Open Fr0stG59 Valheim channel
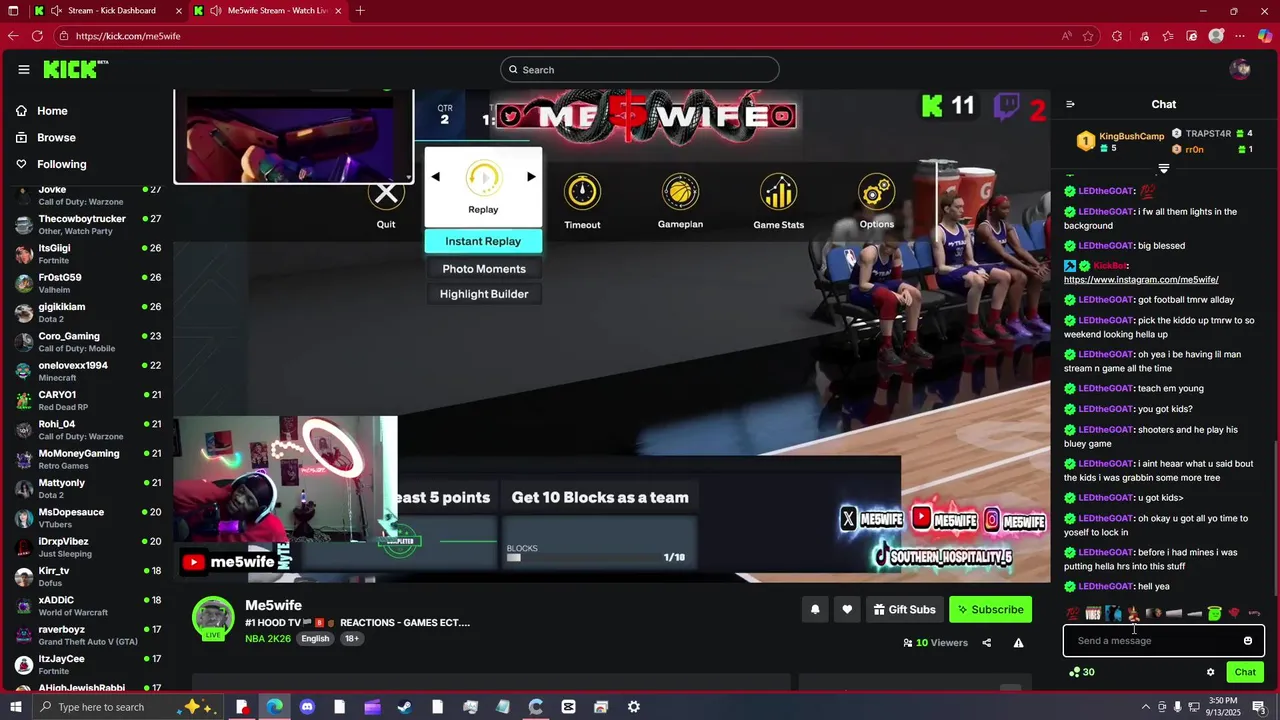The height and width of the screenshot is (720, 1280). (x=88, y=283)
